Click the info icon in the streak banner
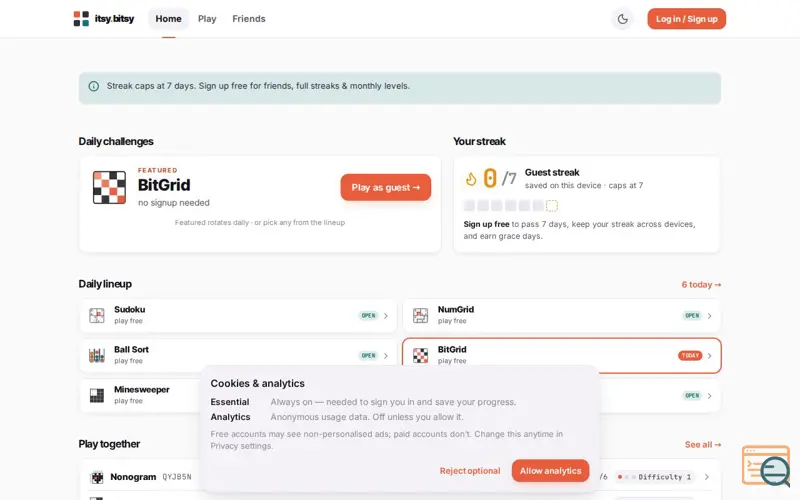This screenshot has height=500, width=800. (94, 86)
